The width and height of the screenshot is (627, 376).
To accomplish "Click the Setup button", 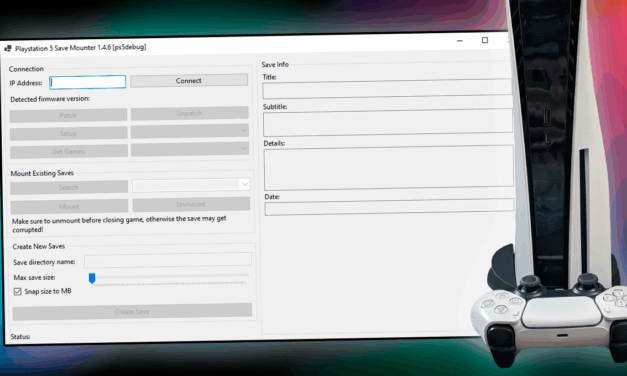I will (x=69, y=133).
